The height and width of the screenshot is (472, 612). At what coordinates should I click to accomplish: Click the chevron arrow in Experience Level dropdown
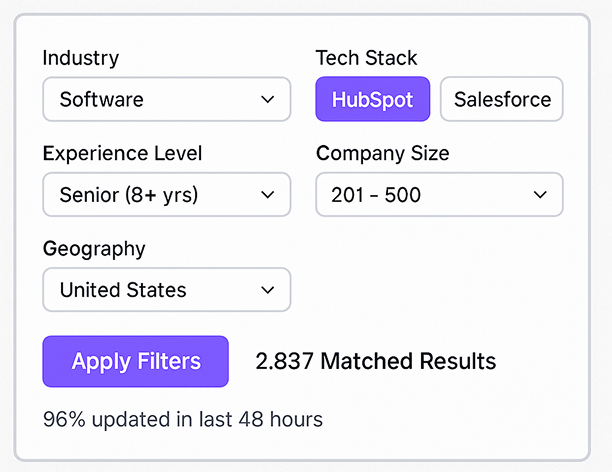click(x=267, y=195)
